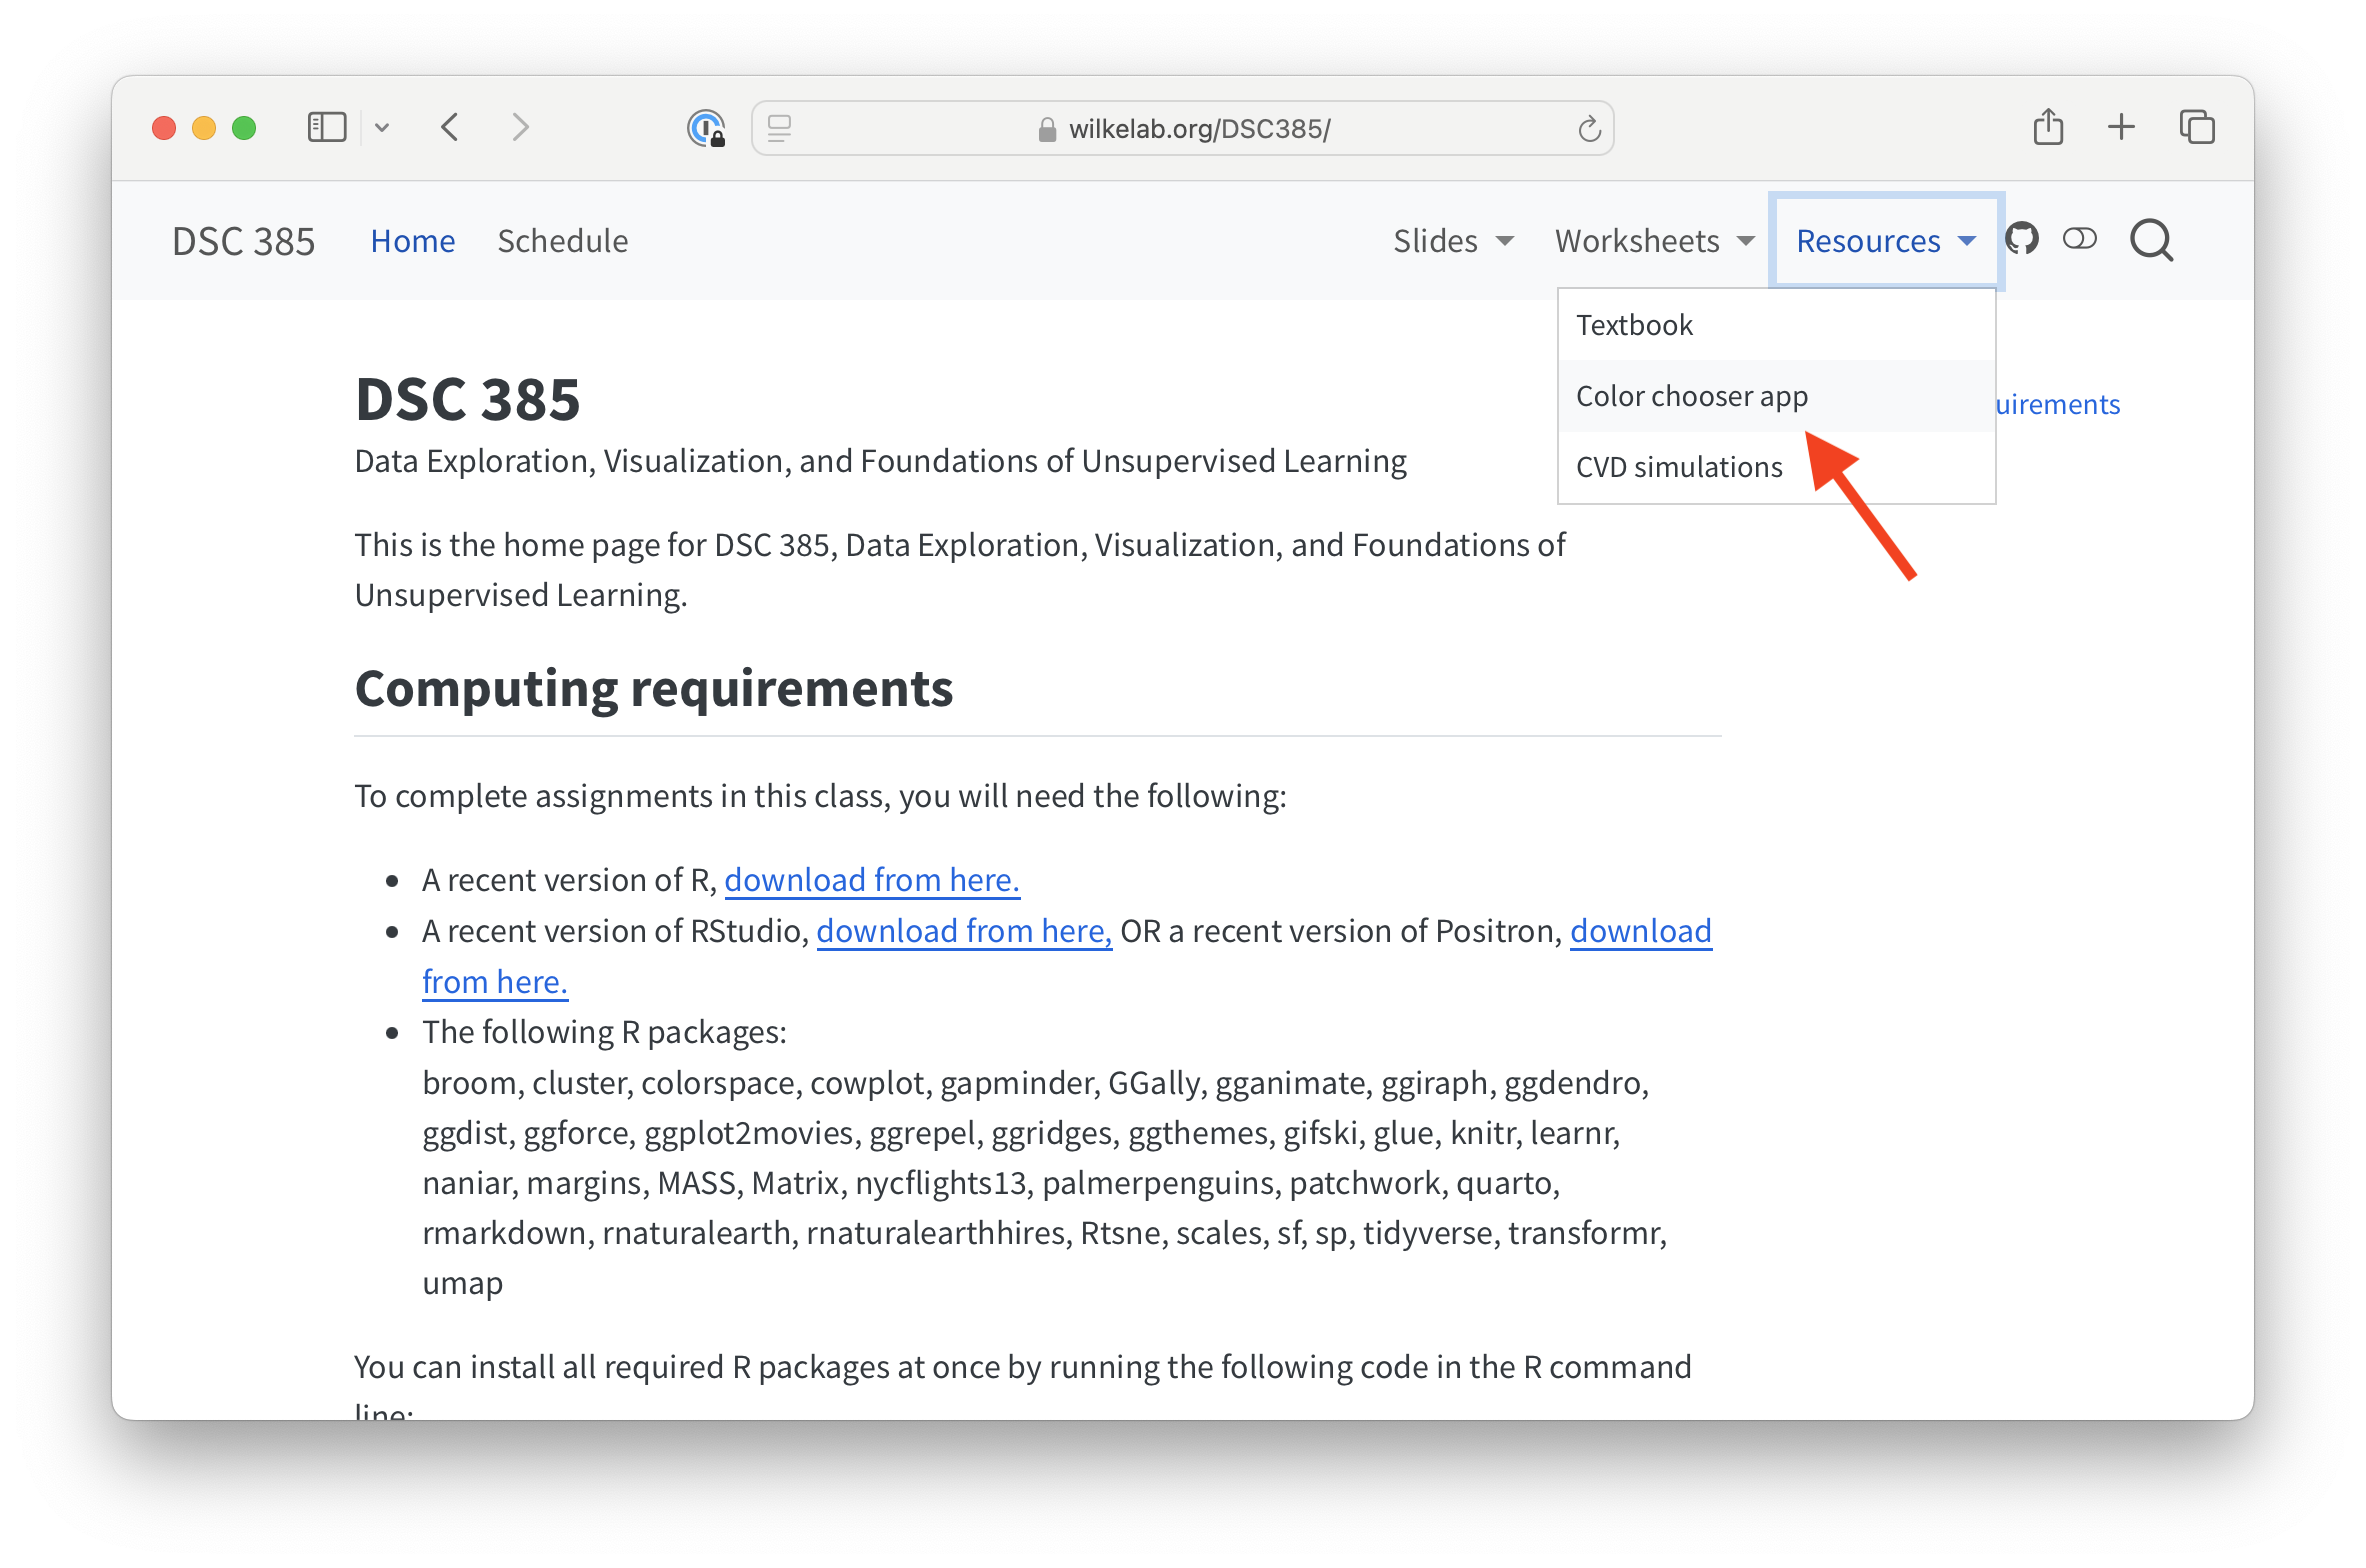Reload the page with refresh icon

[x=1588, y=129]
